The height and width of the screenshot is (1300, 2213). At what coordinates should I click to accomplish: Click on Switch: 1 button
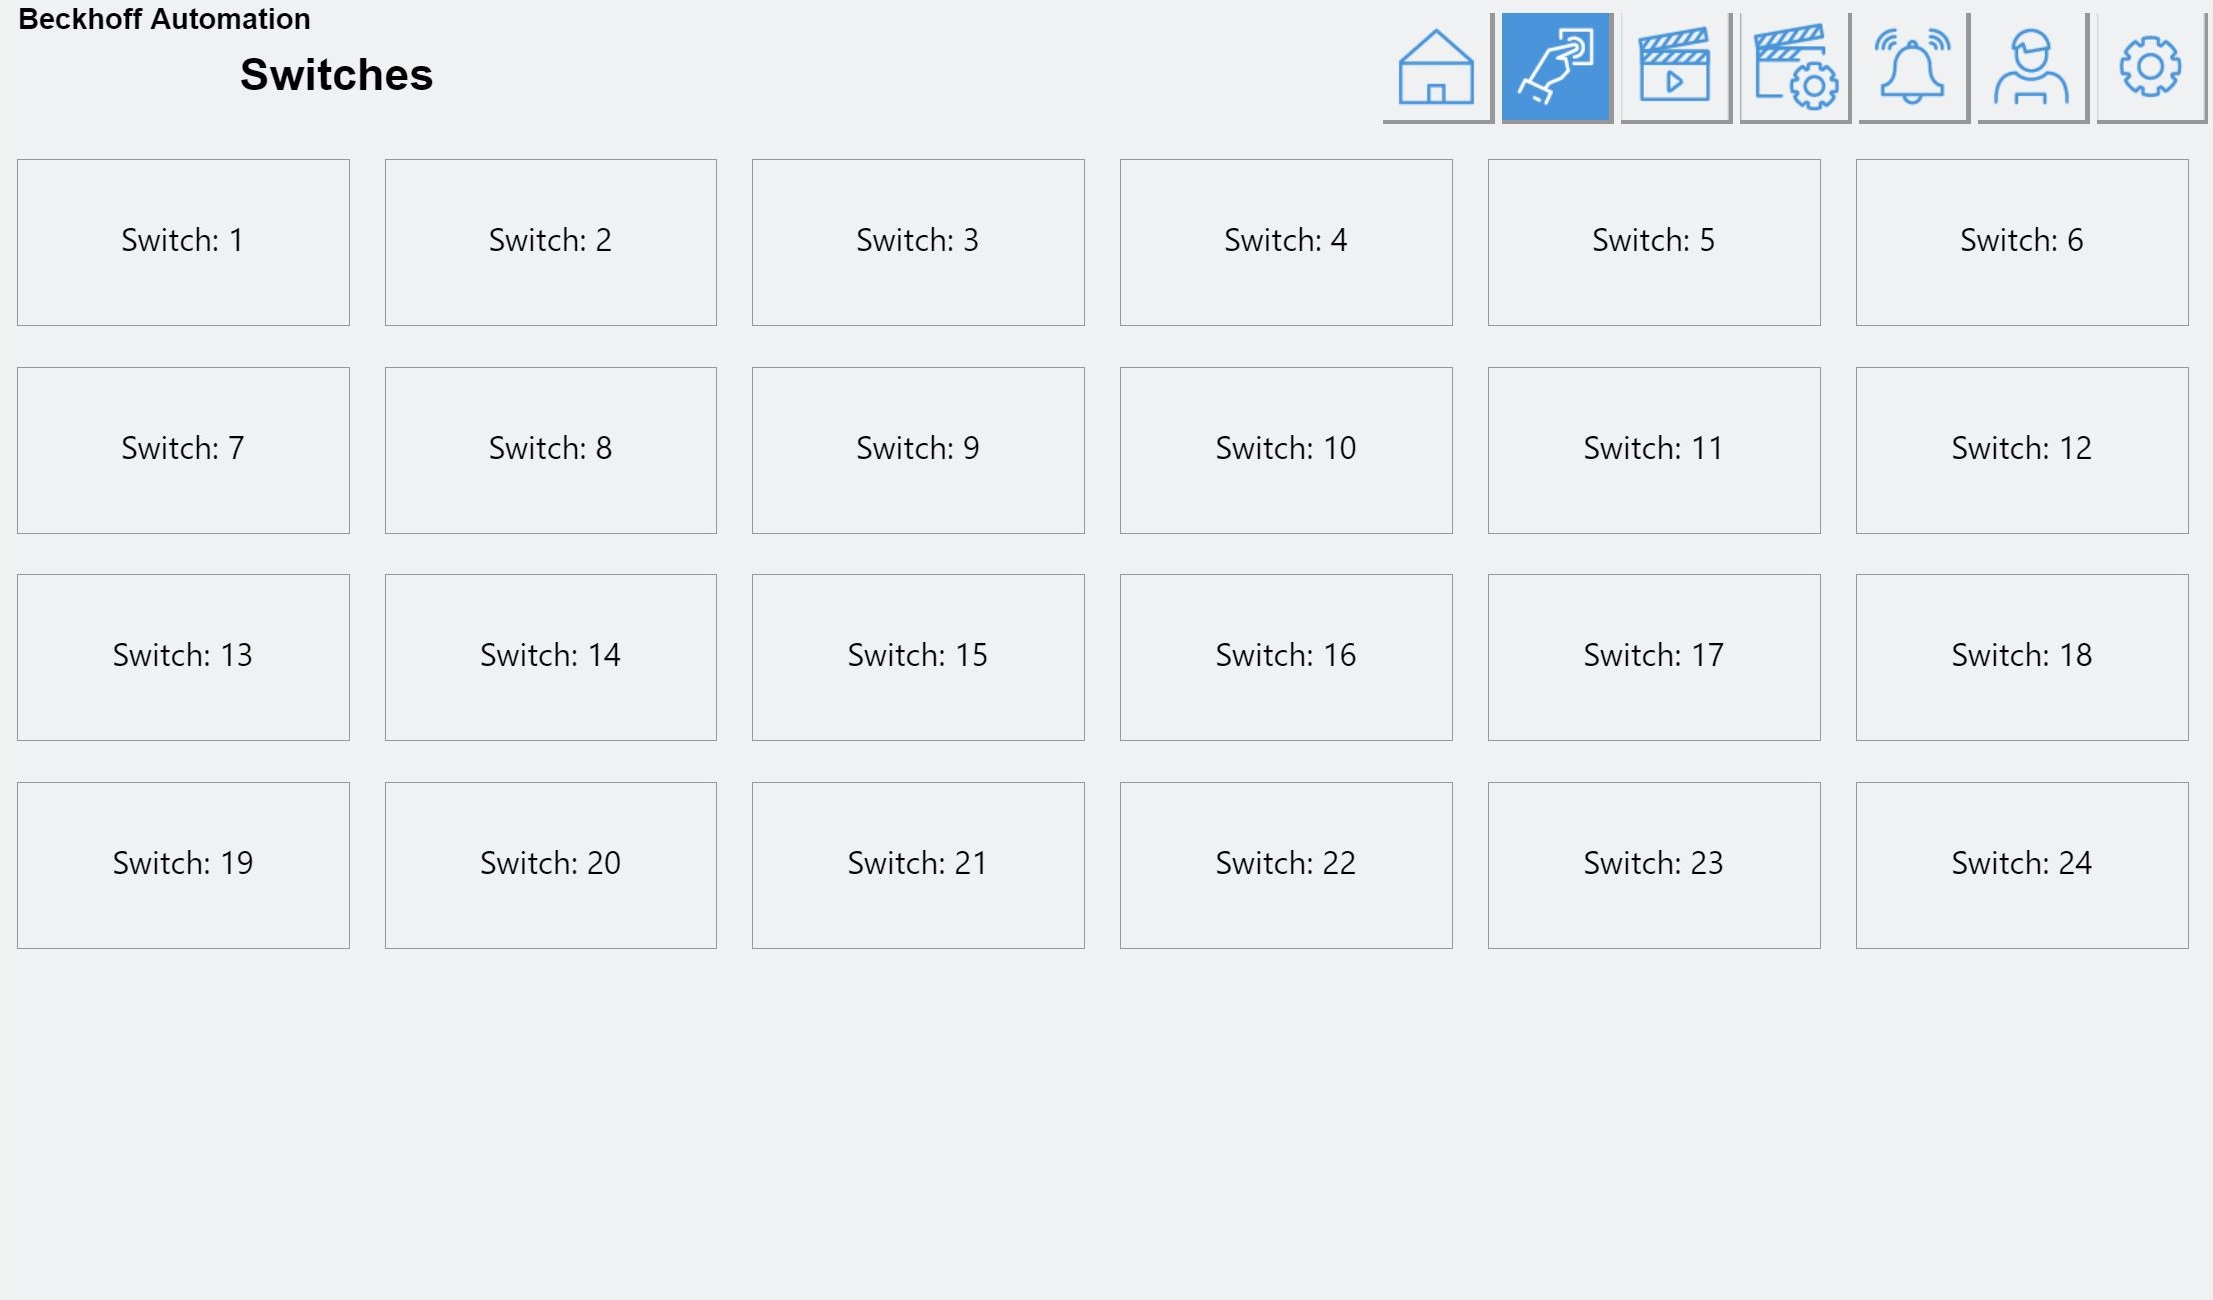pos(183,238)
